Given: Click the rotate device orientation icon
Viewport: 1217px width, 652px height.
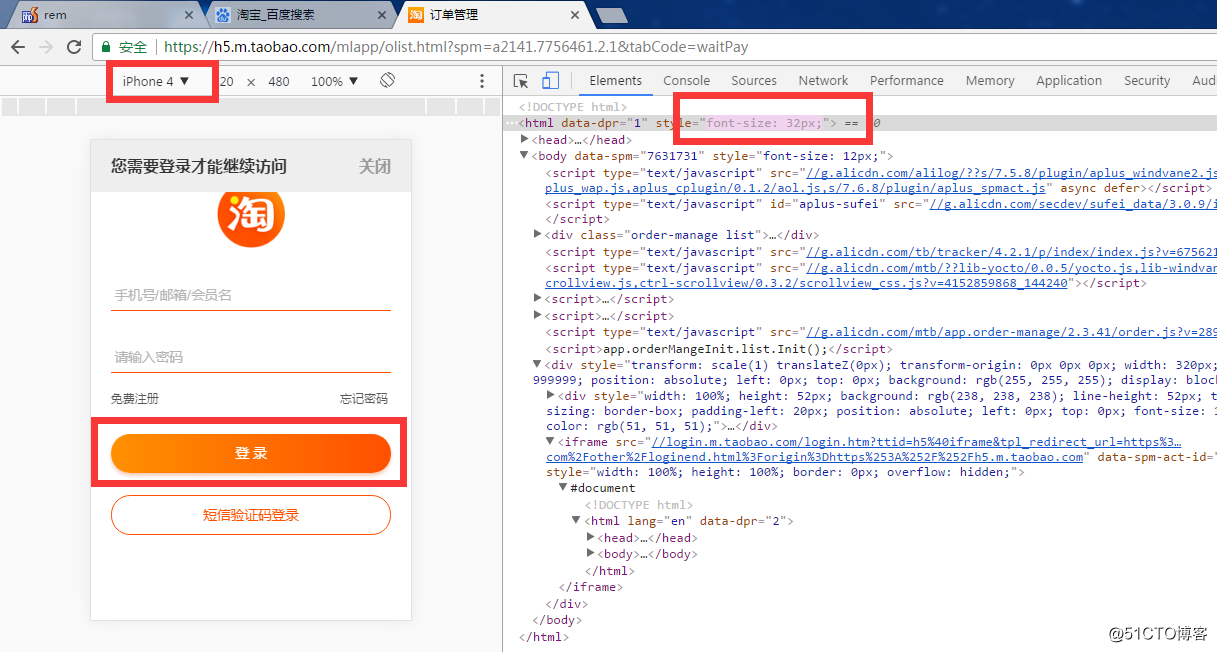Looking at the screenshot, I should point(388,80).
